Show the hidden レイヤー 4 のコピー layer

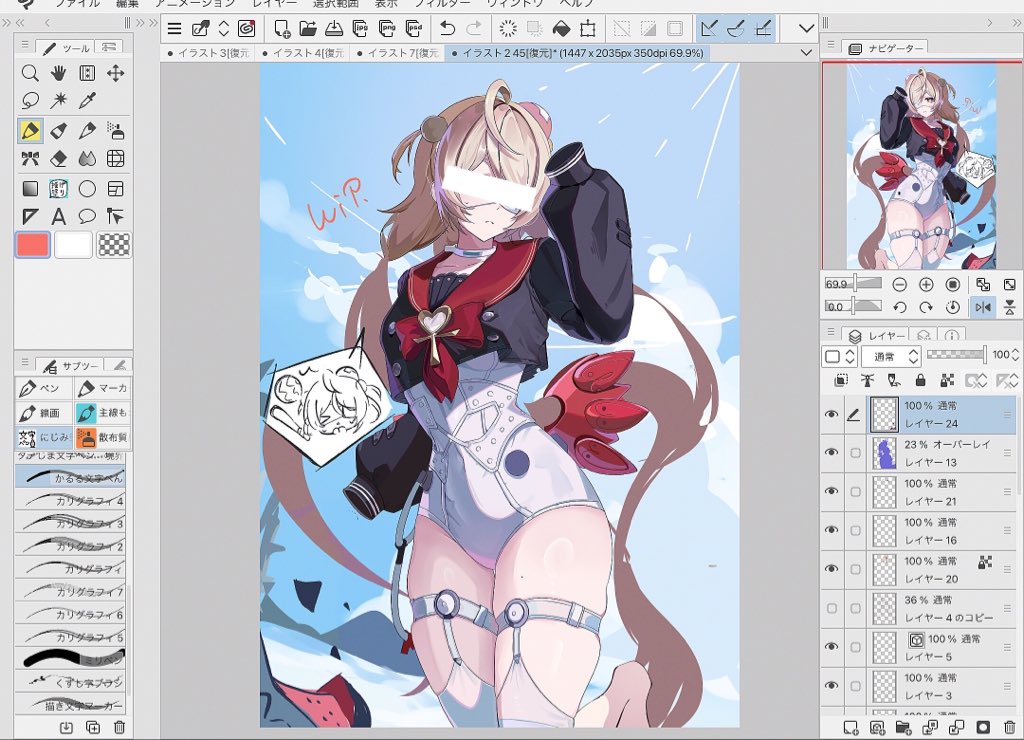[831, 608]
